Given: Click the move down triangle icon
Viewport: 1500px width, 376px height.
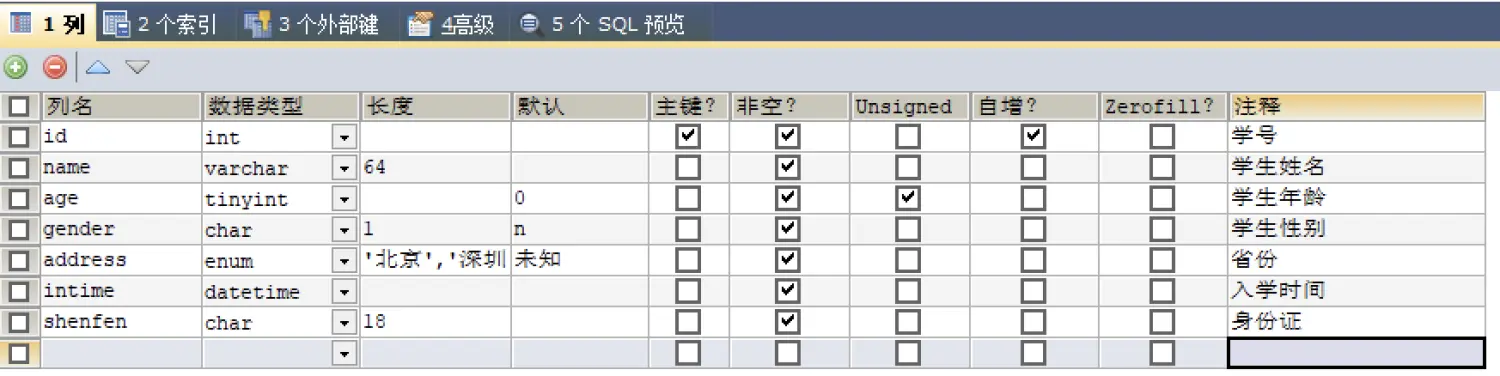Looking at the screenshot, I should 137,68.
